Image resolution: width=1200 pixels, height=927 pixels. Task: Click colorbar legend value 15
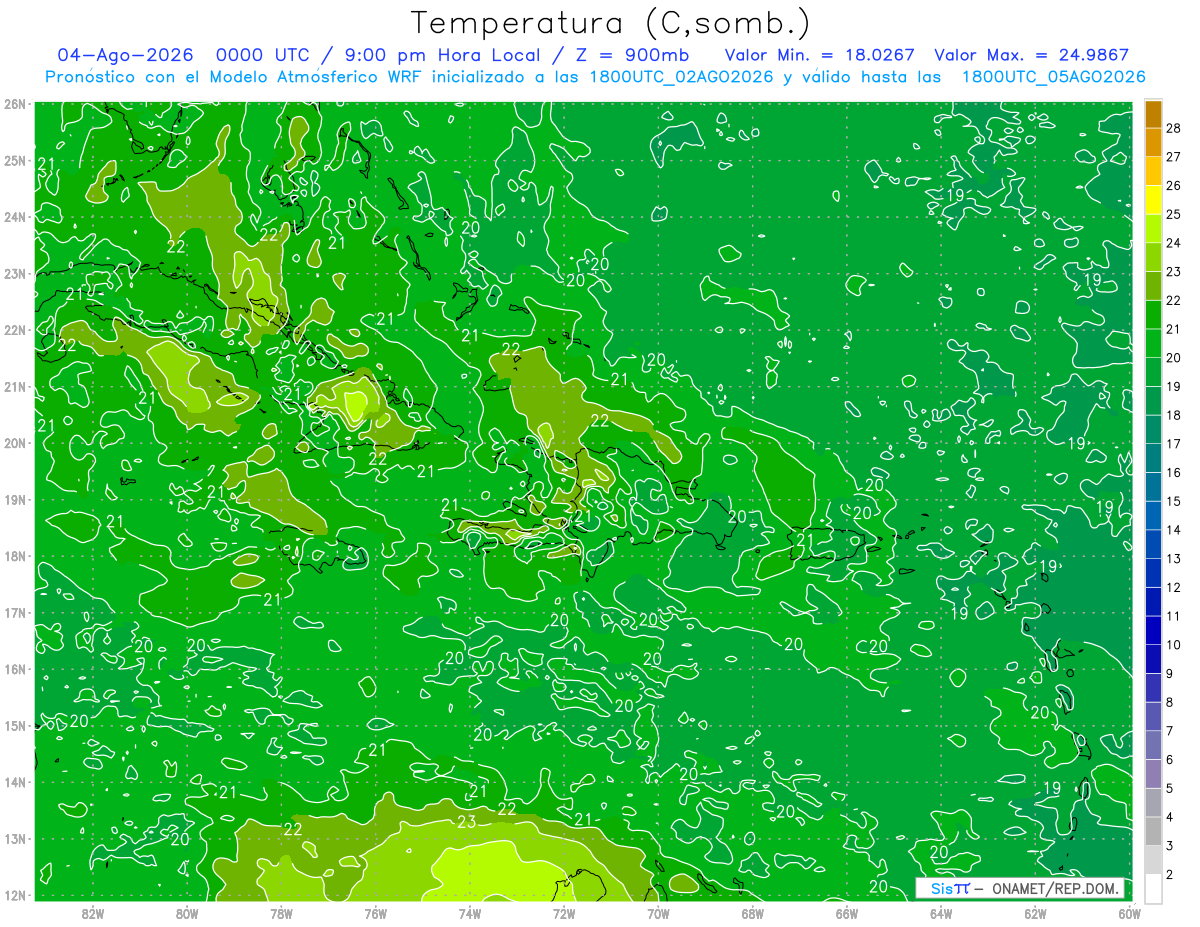(x=1174, y=501)
